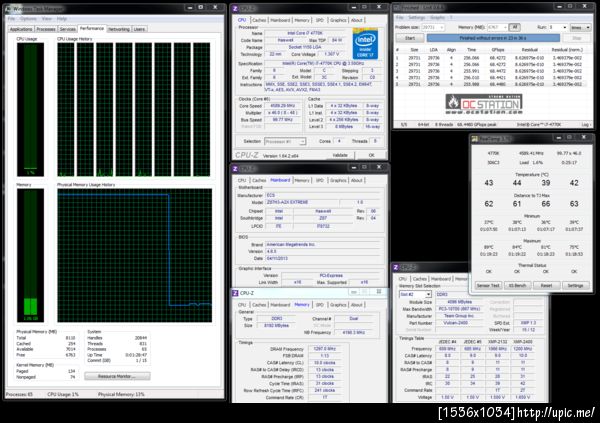Click the Reset button in Core Temp
600x423 pixels.
point(546,286)
